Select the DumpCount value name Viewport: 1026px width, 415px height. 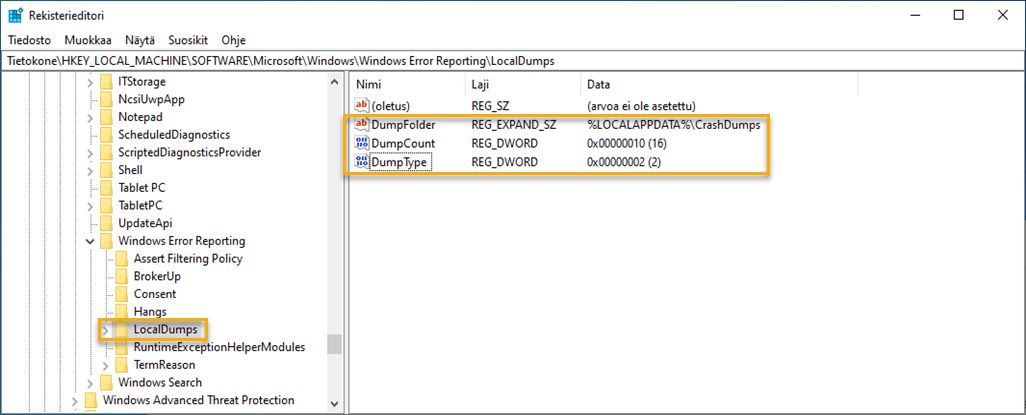point(403,143)
